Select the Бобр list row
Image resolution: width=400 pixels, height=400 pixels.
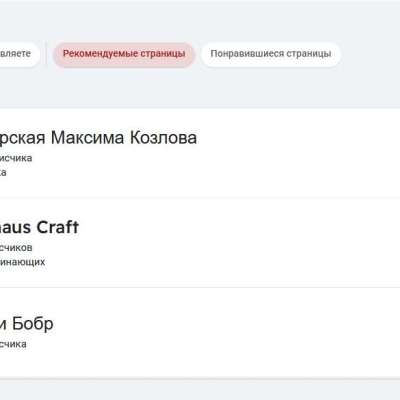(x=200, y=333)
